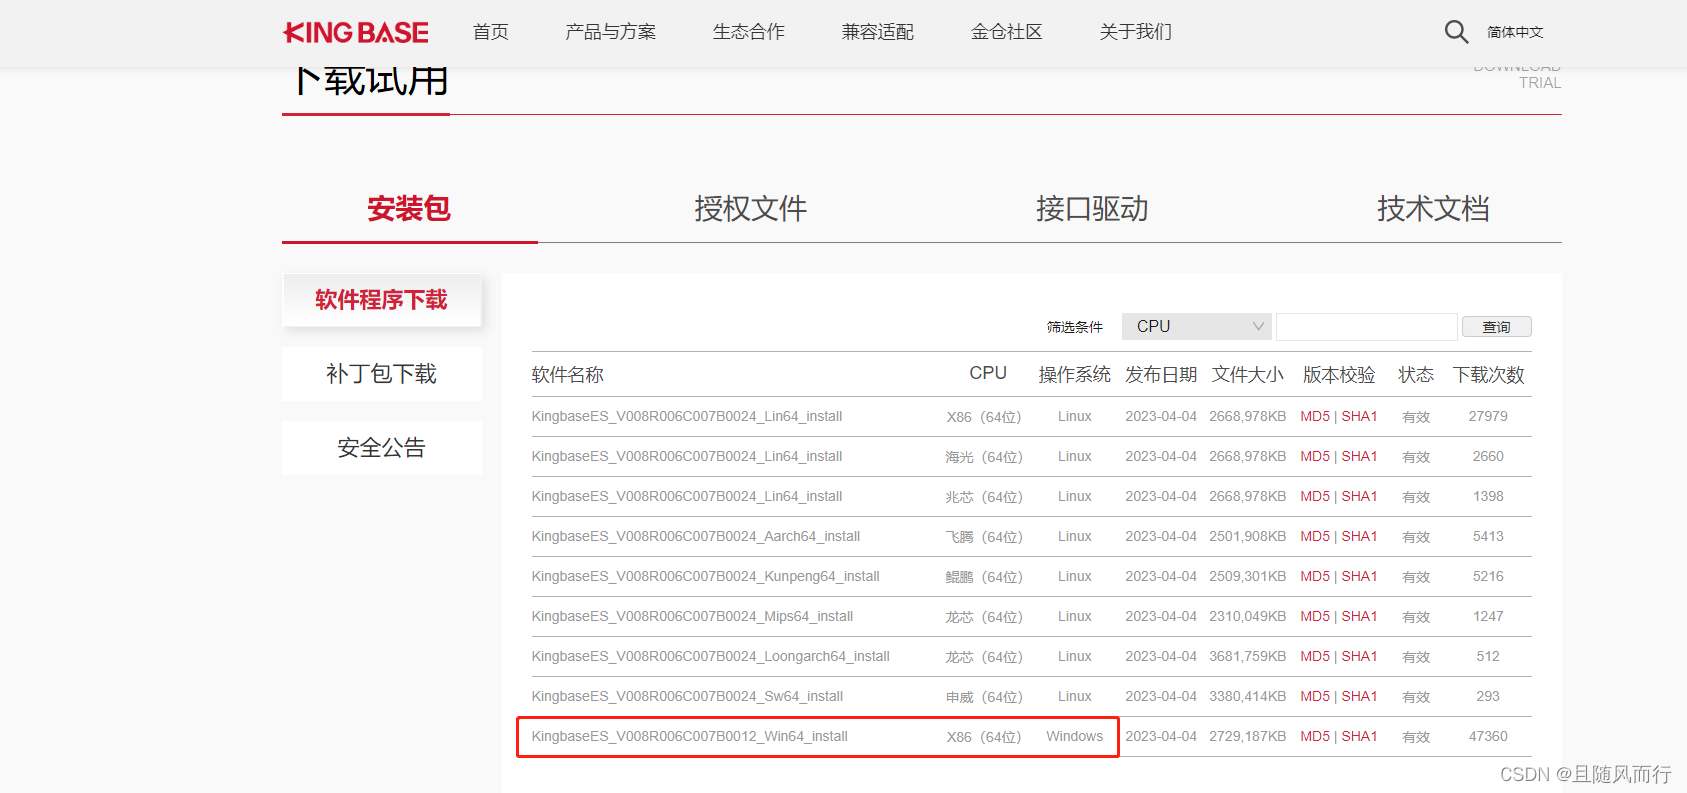Screen dimensions: 1687x793
Task: Click the 申威 (64位) CPU cell
Action: [984, 697]
